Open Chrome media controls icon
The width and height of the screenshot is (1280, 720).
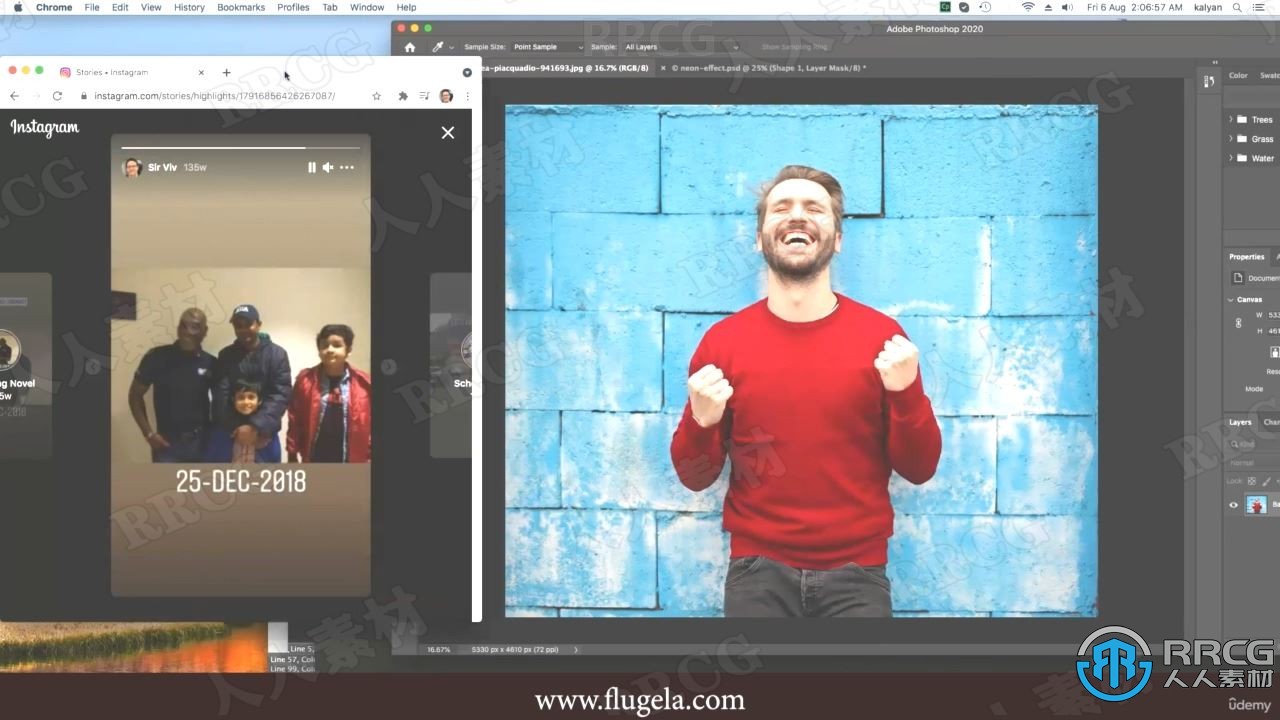coord(424,96)
